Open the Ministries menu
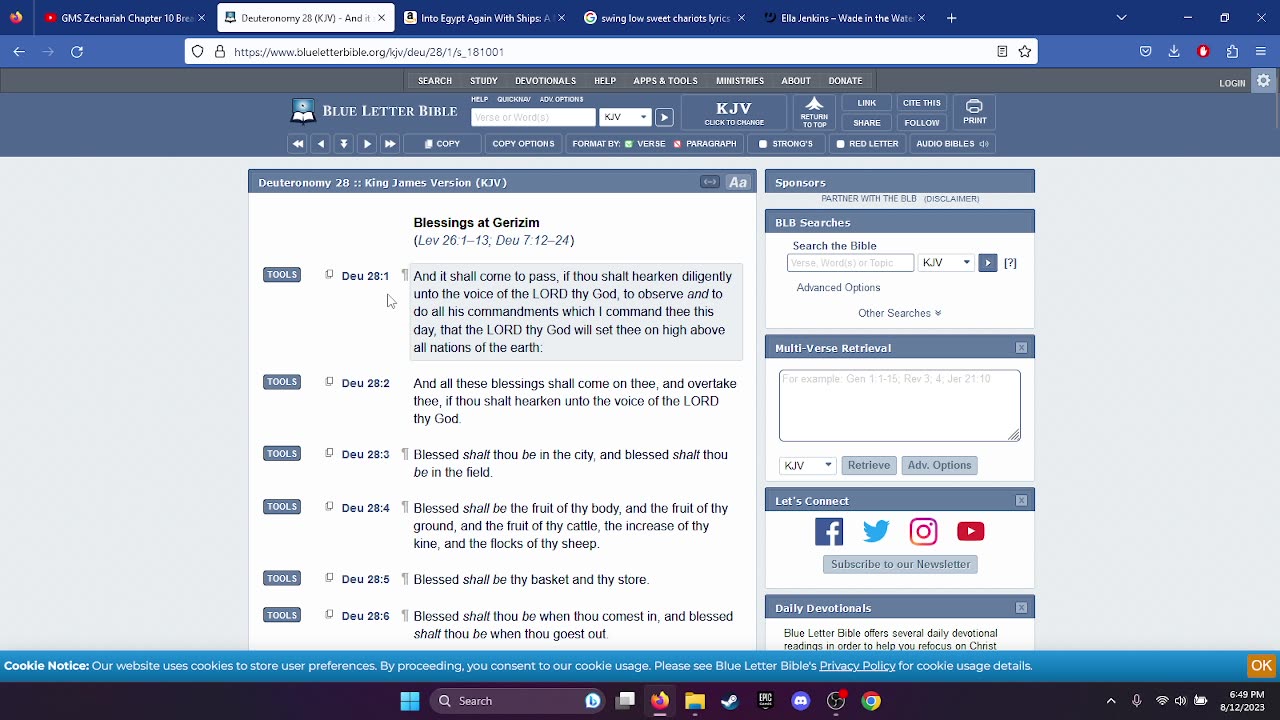 (x=740, y=81)
